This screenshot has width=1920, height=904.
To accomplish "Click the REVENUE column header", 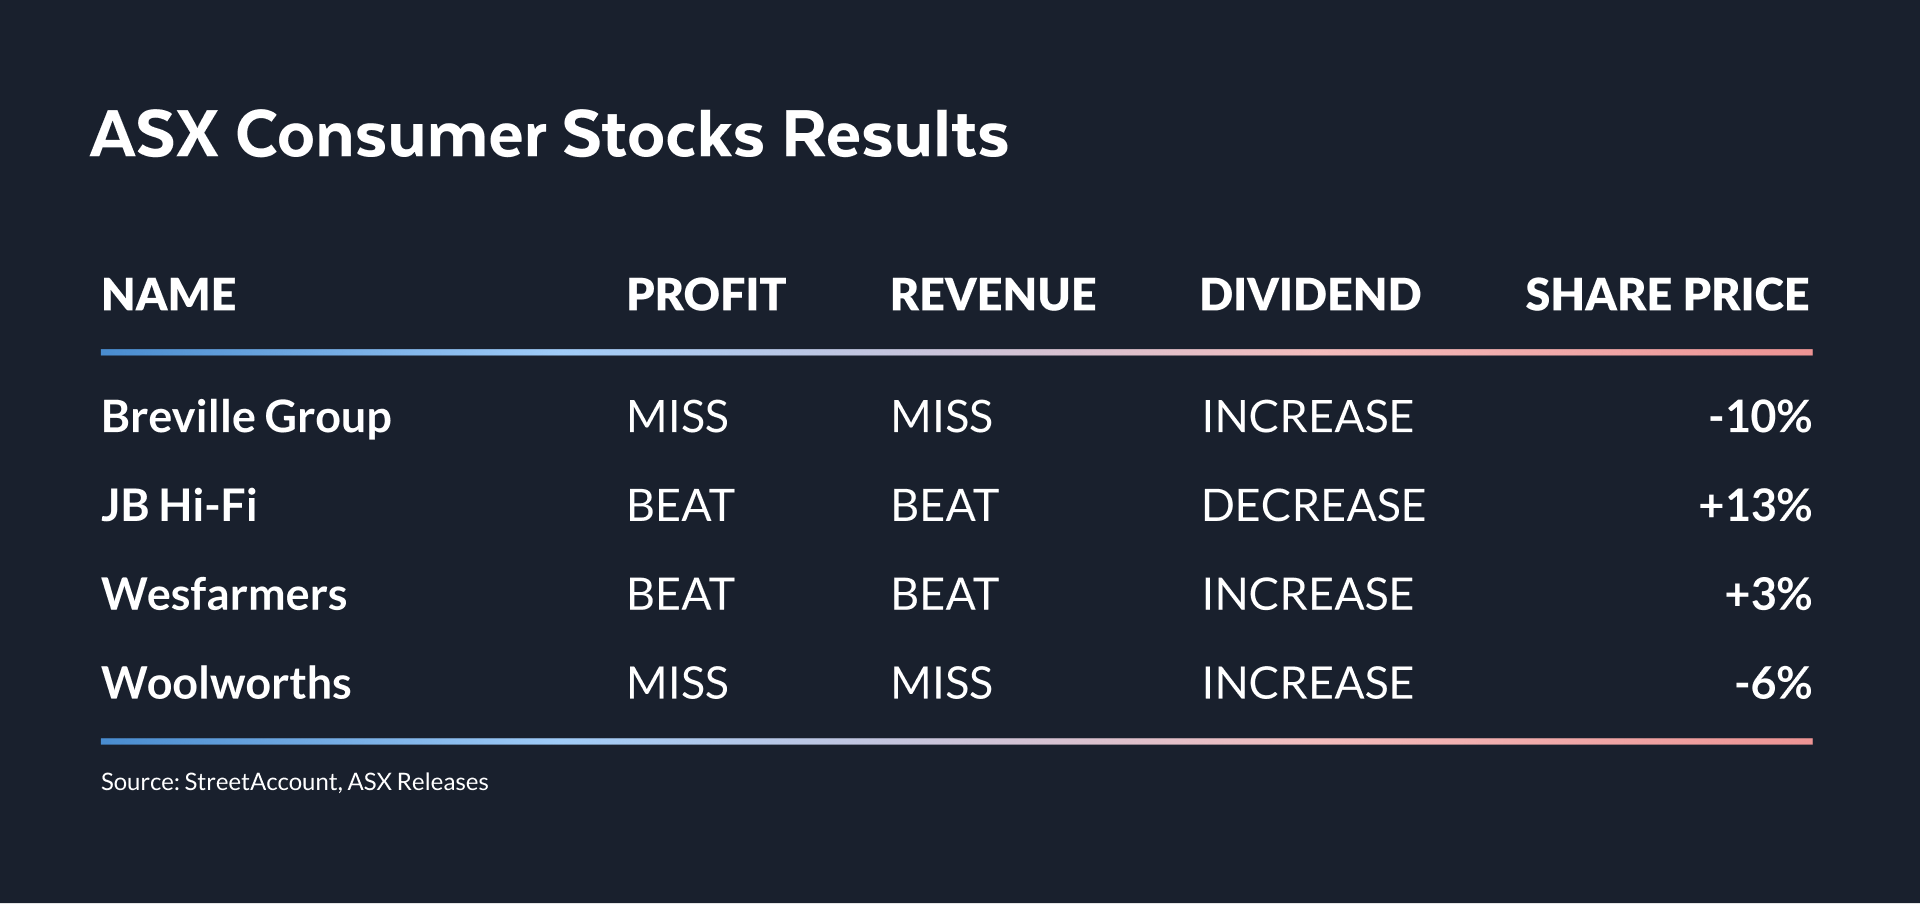I will click(993, 295).
